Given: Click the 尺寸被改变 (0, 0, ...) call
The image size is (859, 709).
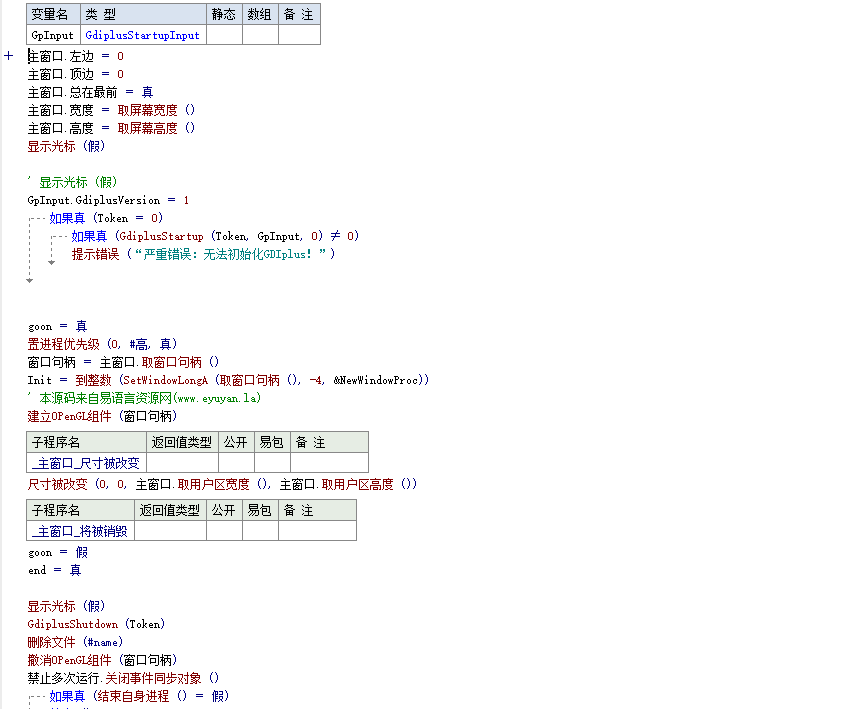Looking at the screenshot, I should tap(222, 484).
